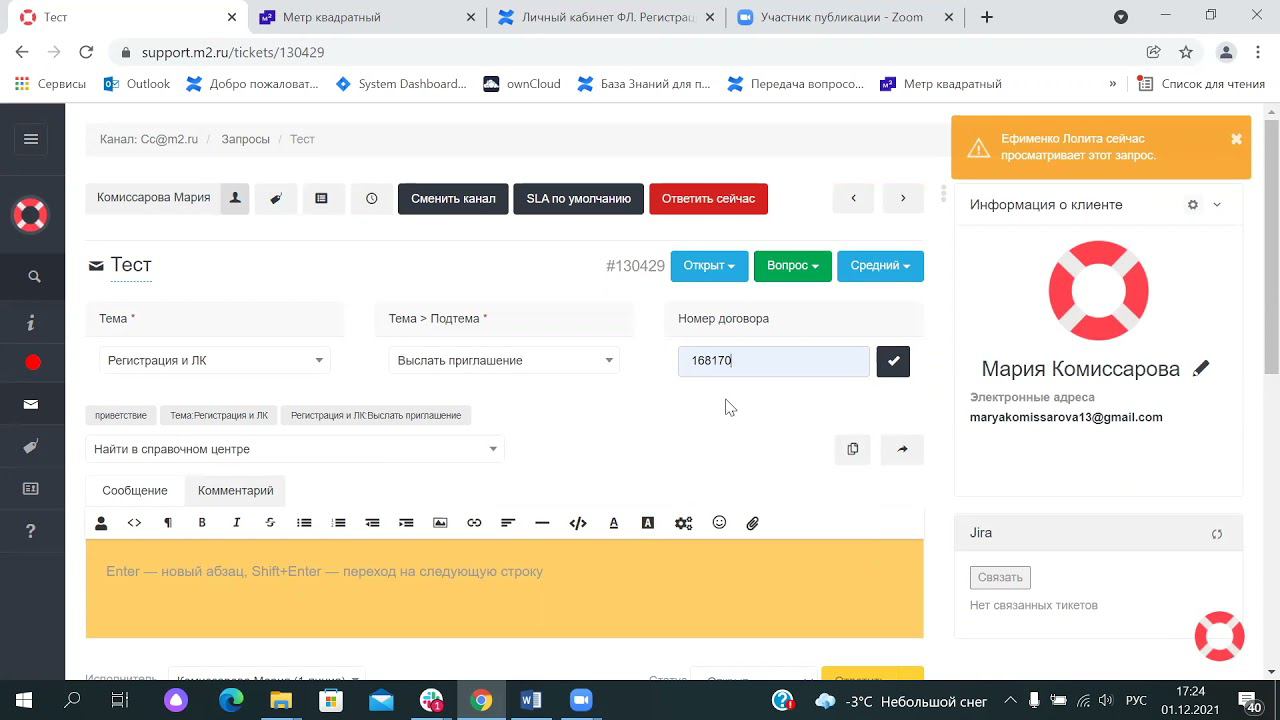
Task: Open Word from the Windows taskbar
Action: tap(531, 700)
